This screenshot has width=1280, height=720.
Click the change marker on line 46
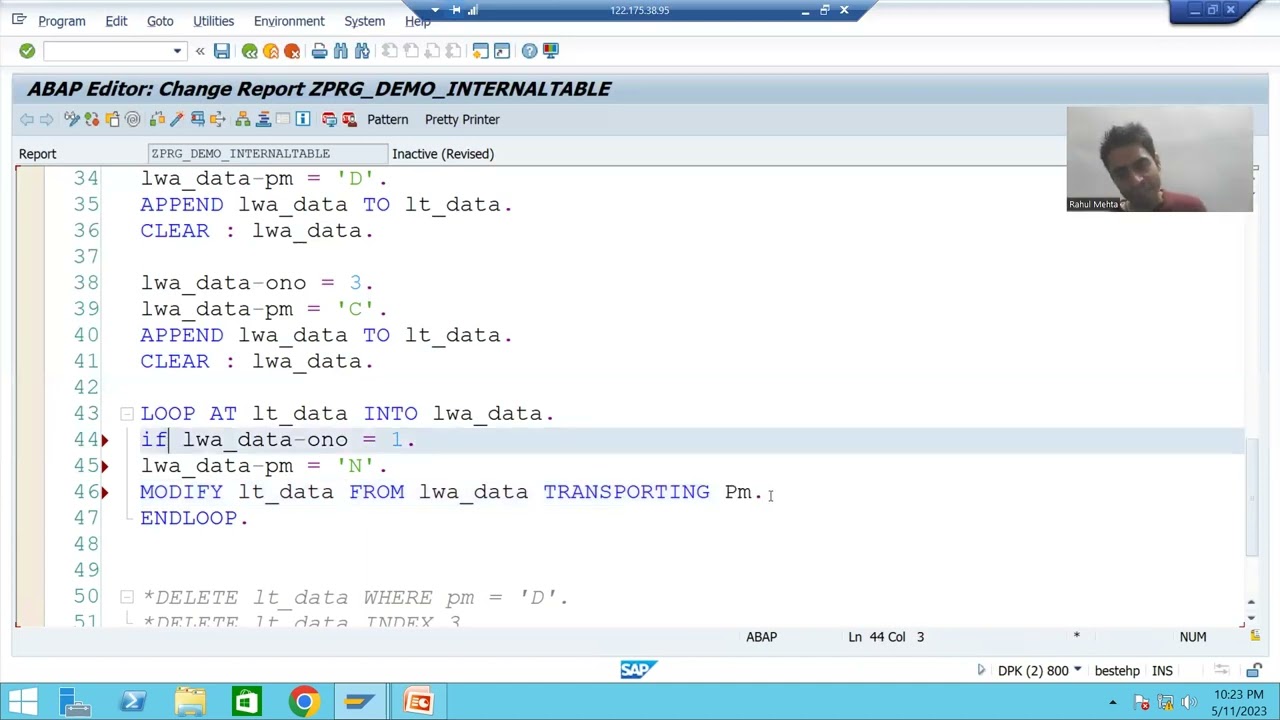pyautogui.click(x=104, y=492)
